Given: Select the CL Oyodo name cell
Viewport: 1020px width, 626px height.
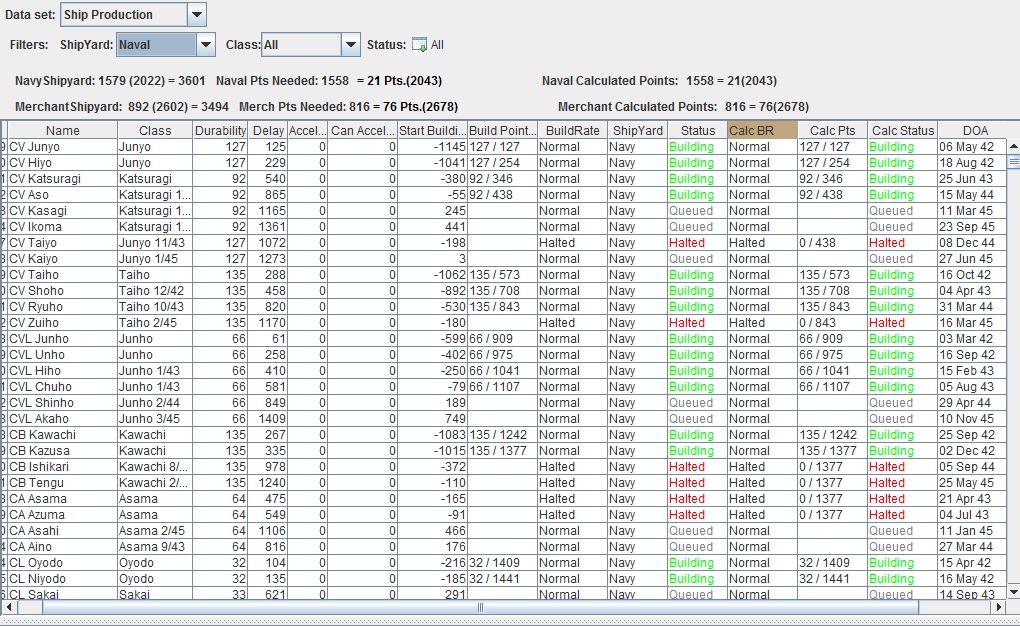Looking at the screenshot, I should point(62,563).
